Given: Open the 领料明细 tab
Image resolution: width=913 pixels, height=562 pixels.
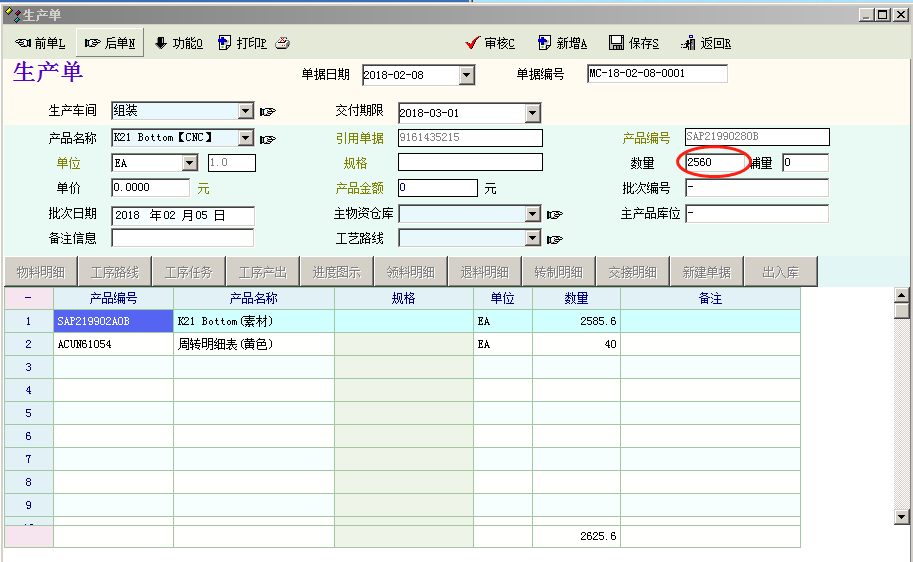Looking at the screenshot, I should click(x=410, y=272).
